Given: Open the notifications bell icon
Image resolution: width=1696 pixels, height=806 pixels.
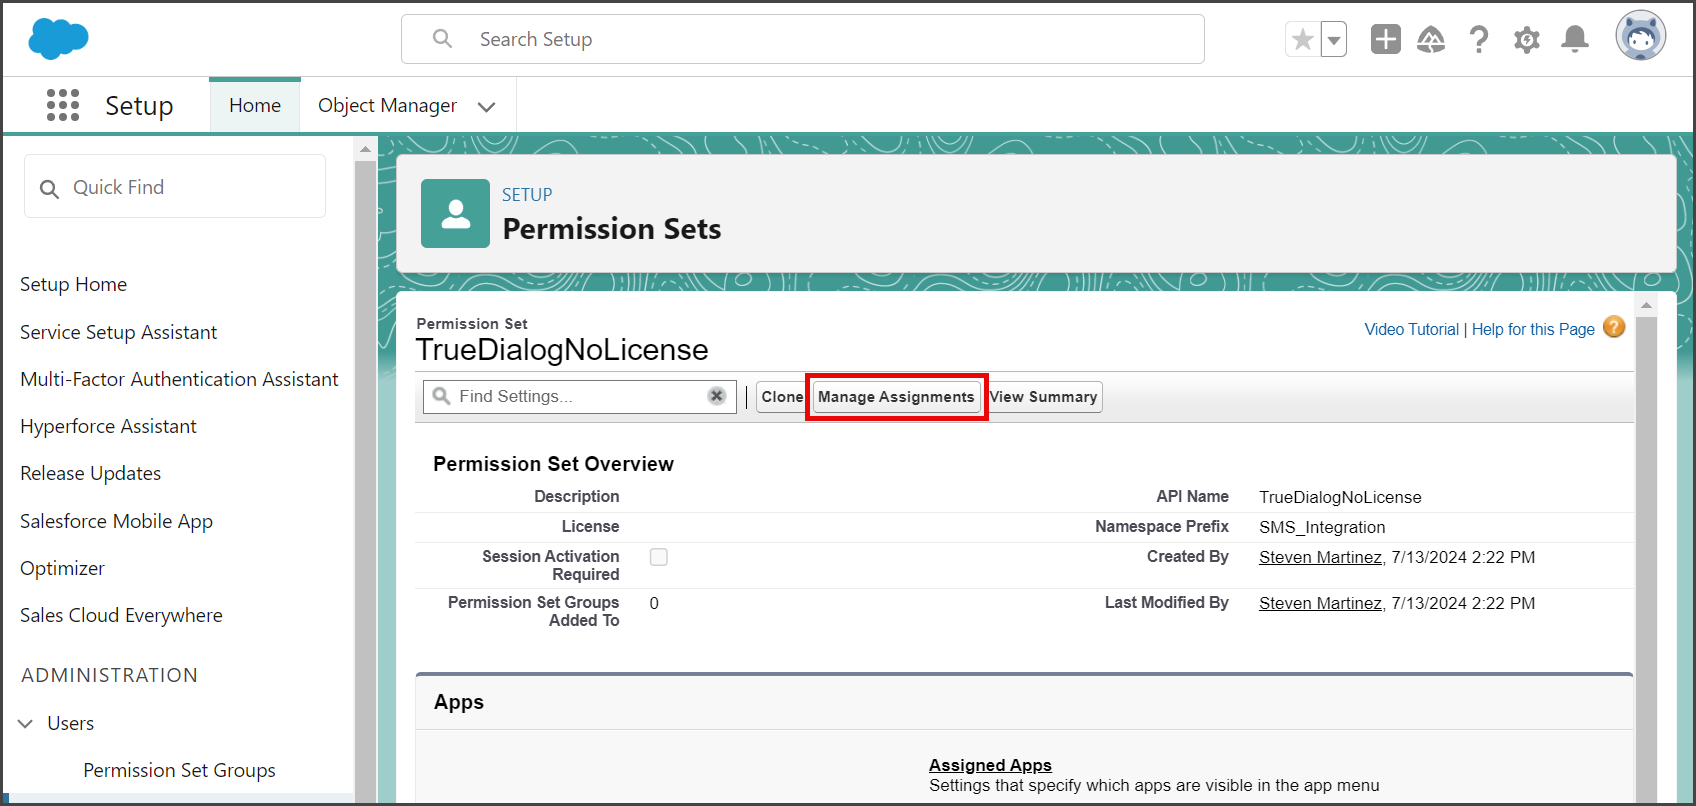Looking at the screenshot, I should click(x=1575, y=40).
